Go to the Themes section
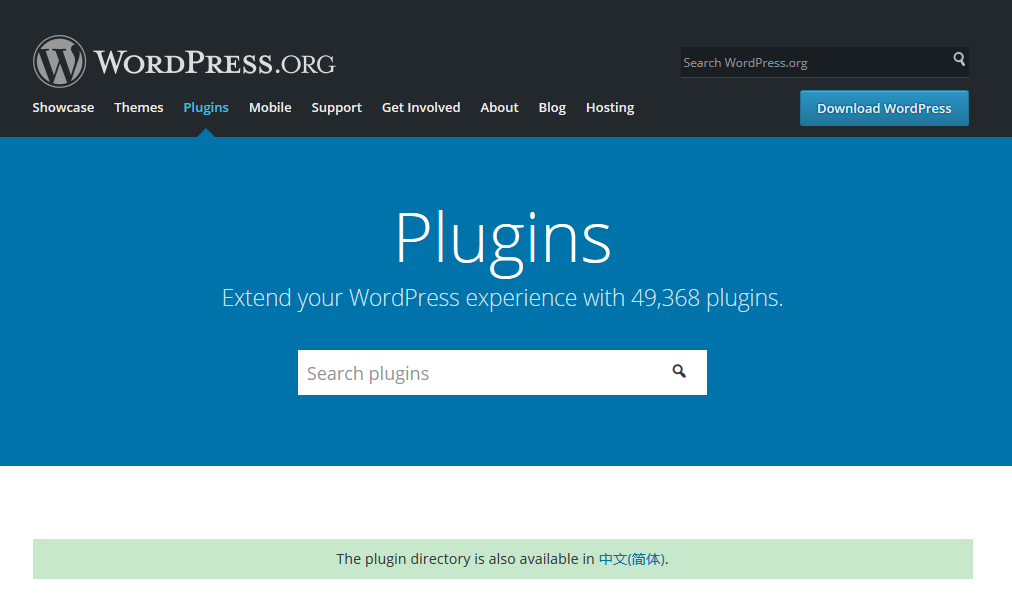The height and width of the screenshot is (594, 1012). click(x=138, y=108)
